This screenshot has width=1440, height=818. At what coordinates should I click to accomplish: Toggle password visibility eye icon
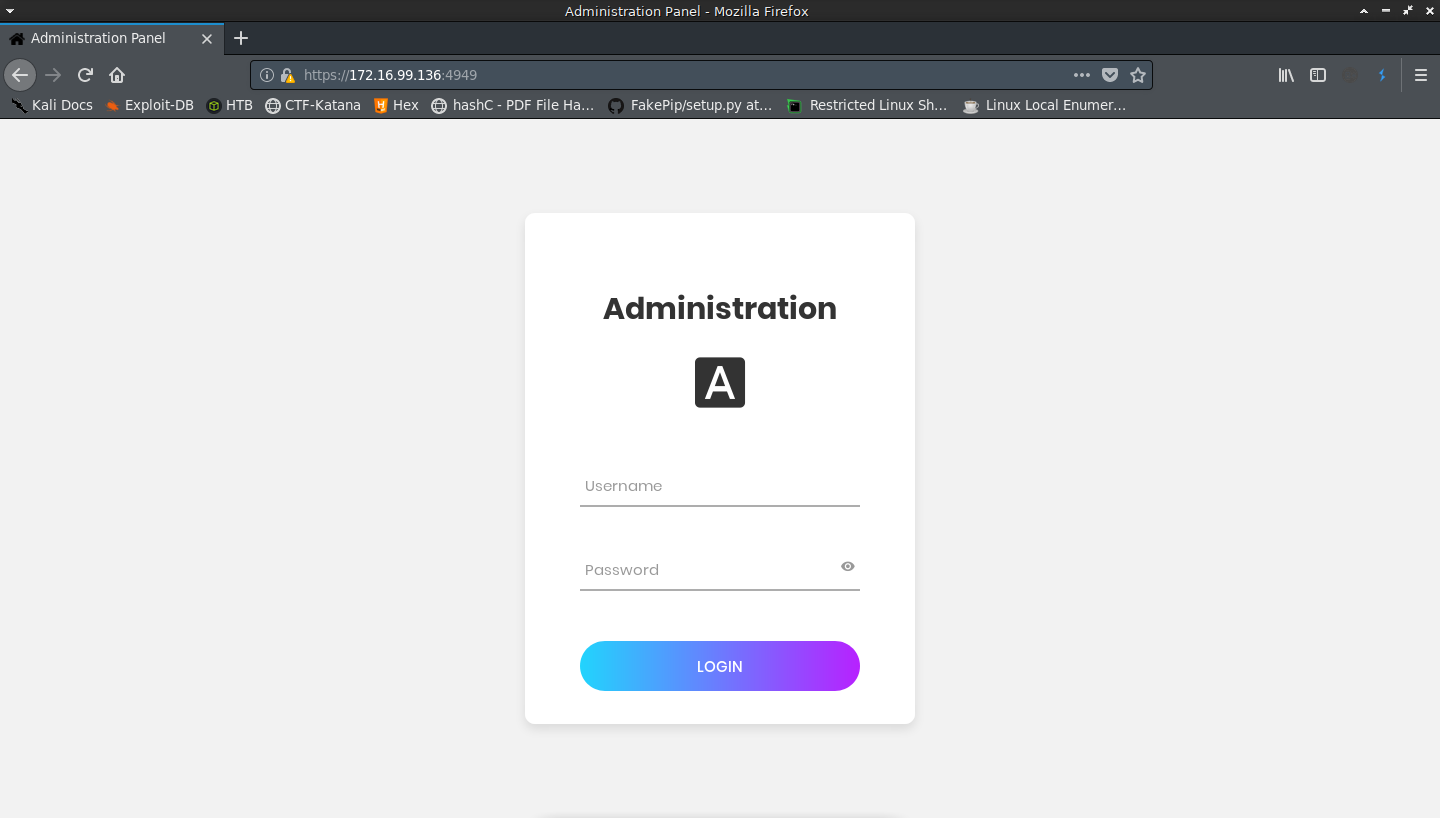[848, 567]
